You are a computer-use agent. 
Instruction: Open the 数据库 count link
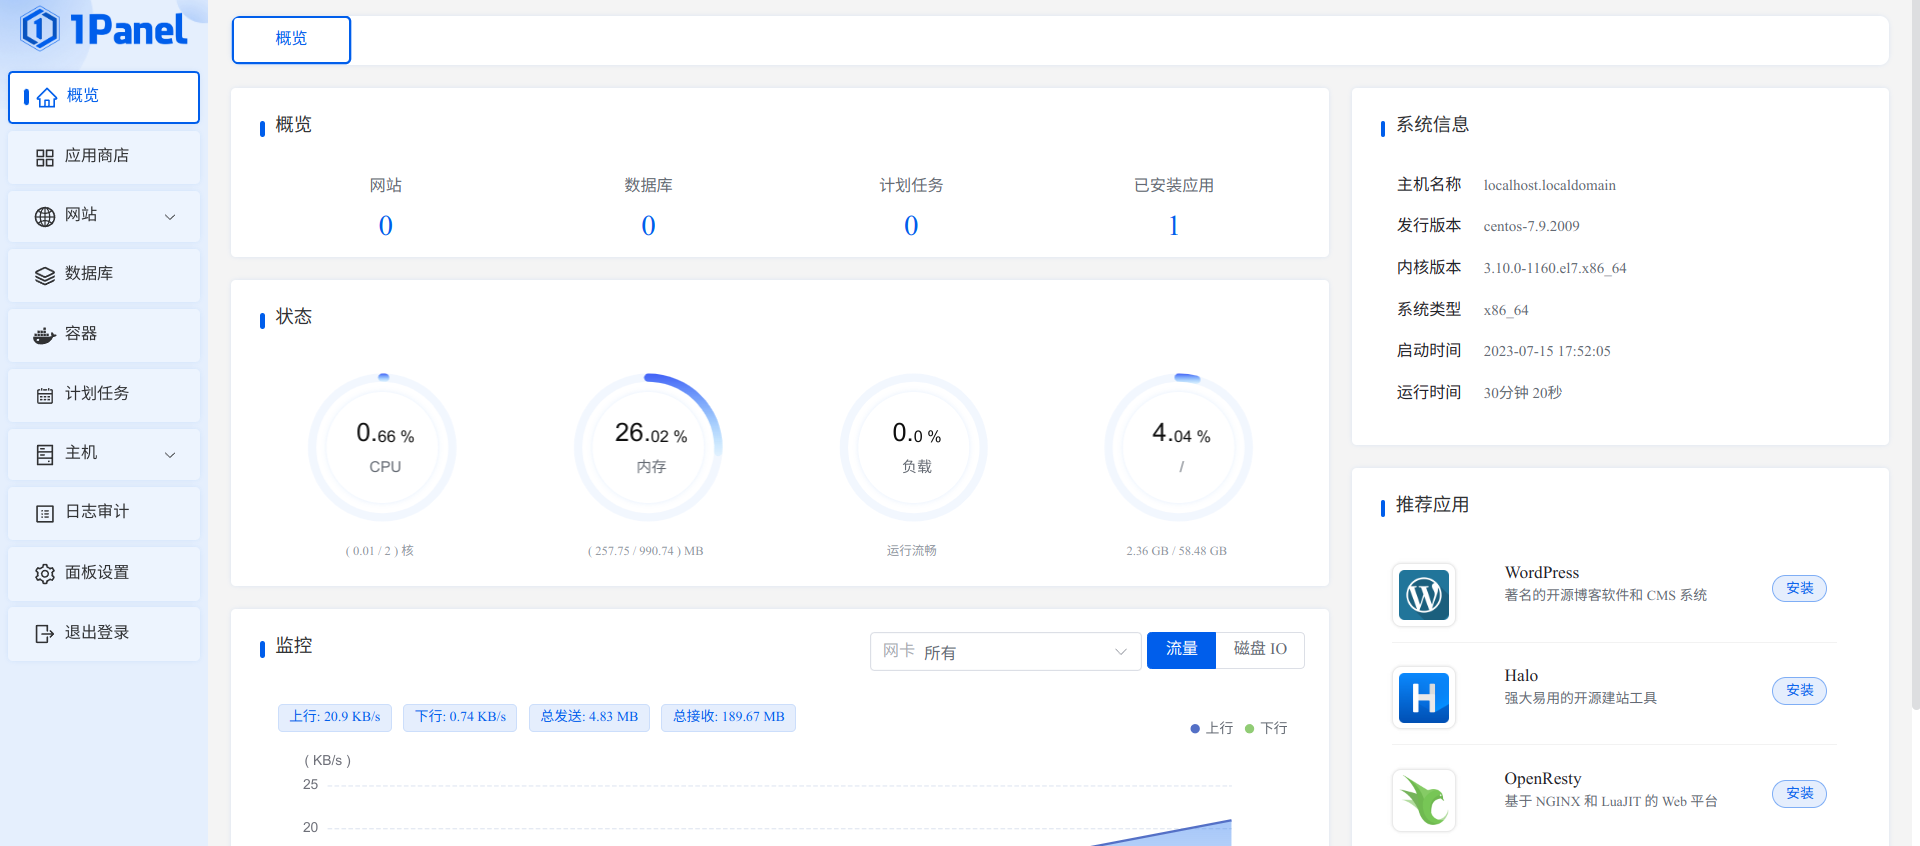(648, 226)
